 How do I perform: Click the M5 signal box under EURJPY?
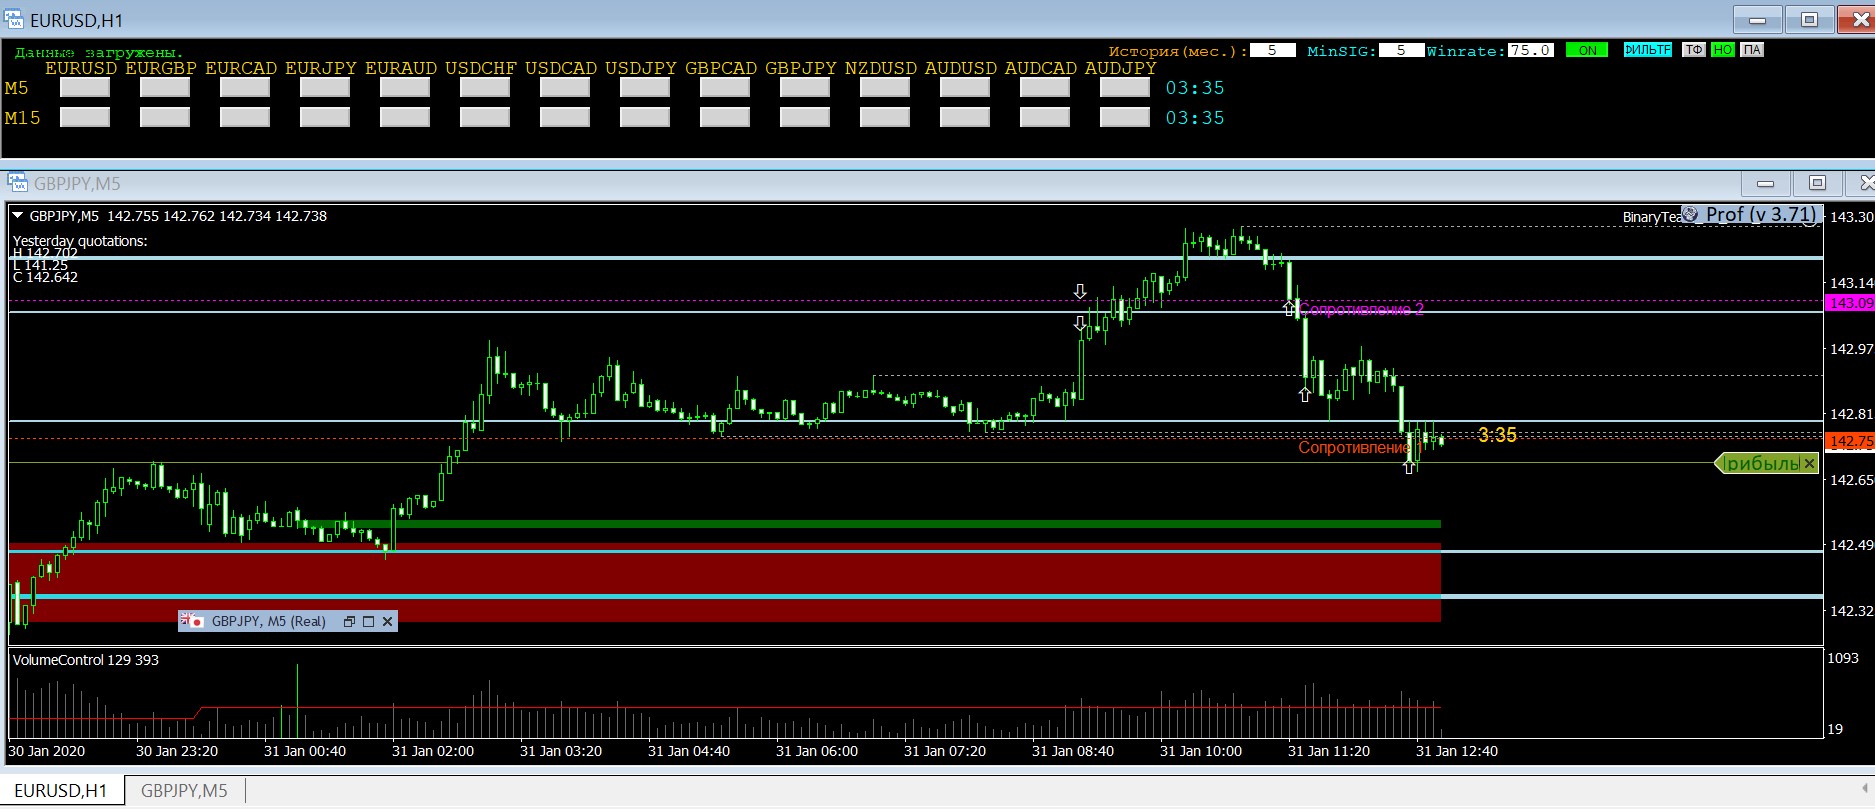[325, 88]
